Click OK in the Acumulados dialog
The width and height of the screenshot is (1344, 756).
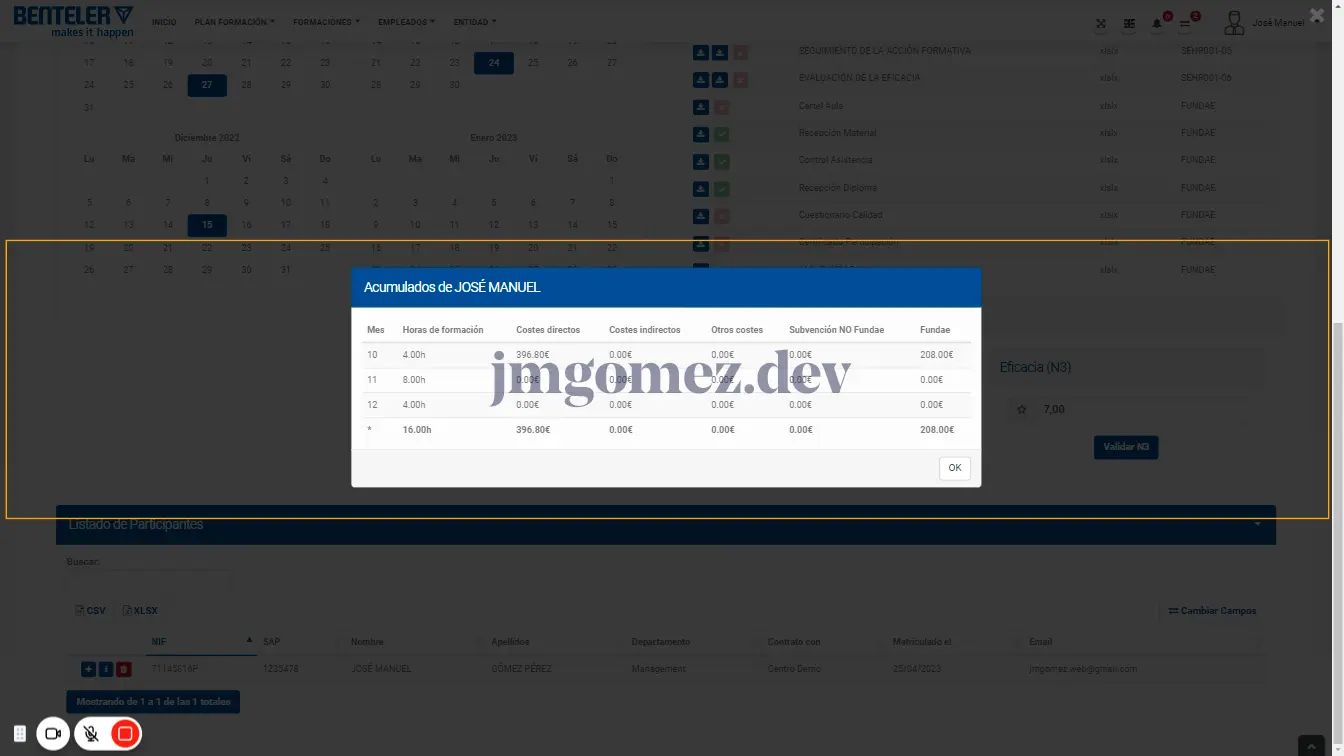(x=954, y=468)
